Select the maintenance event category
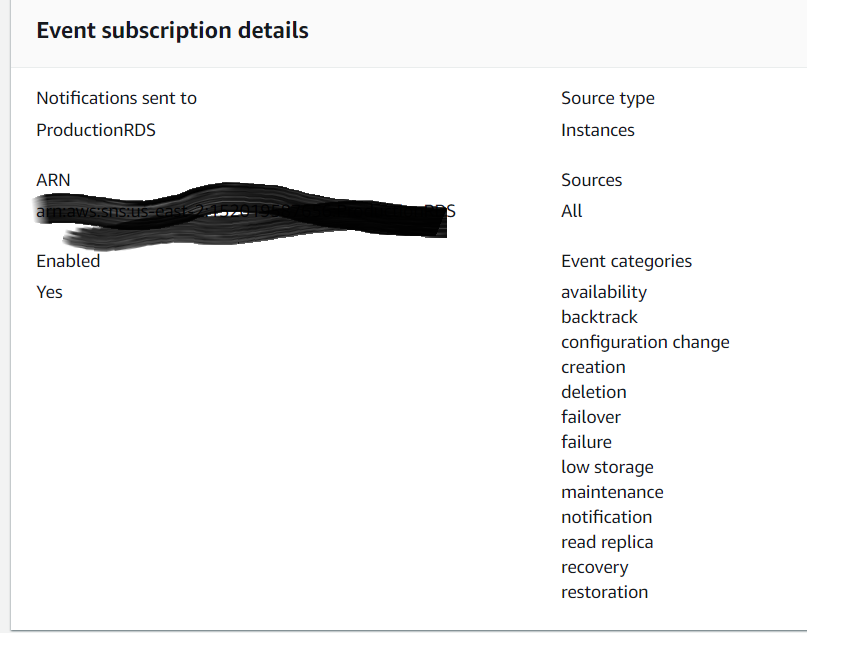The image size is (841, 646). pos(612,492)
